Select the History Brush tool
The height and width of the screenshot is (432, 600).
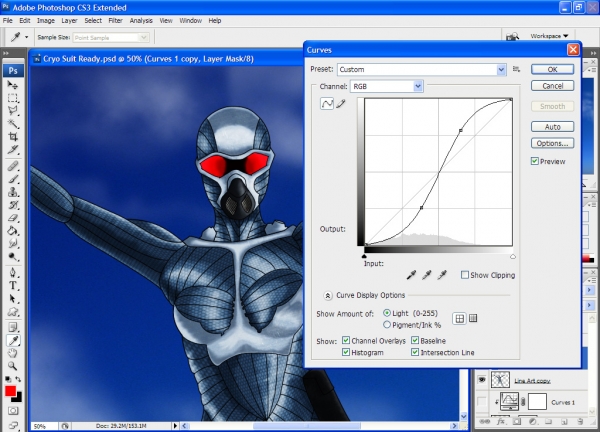coord(13,205)
